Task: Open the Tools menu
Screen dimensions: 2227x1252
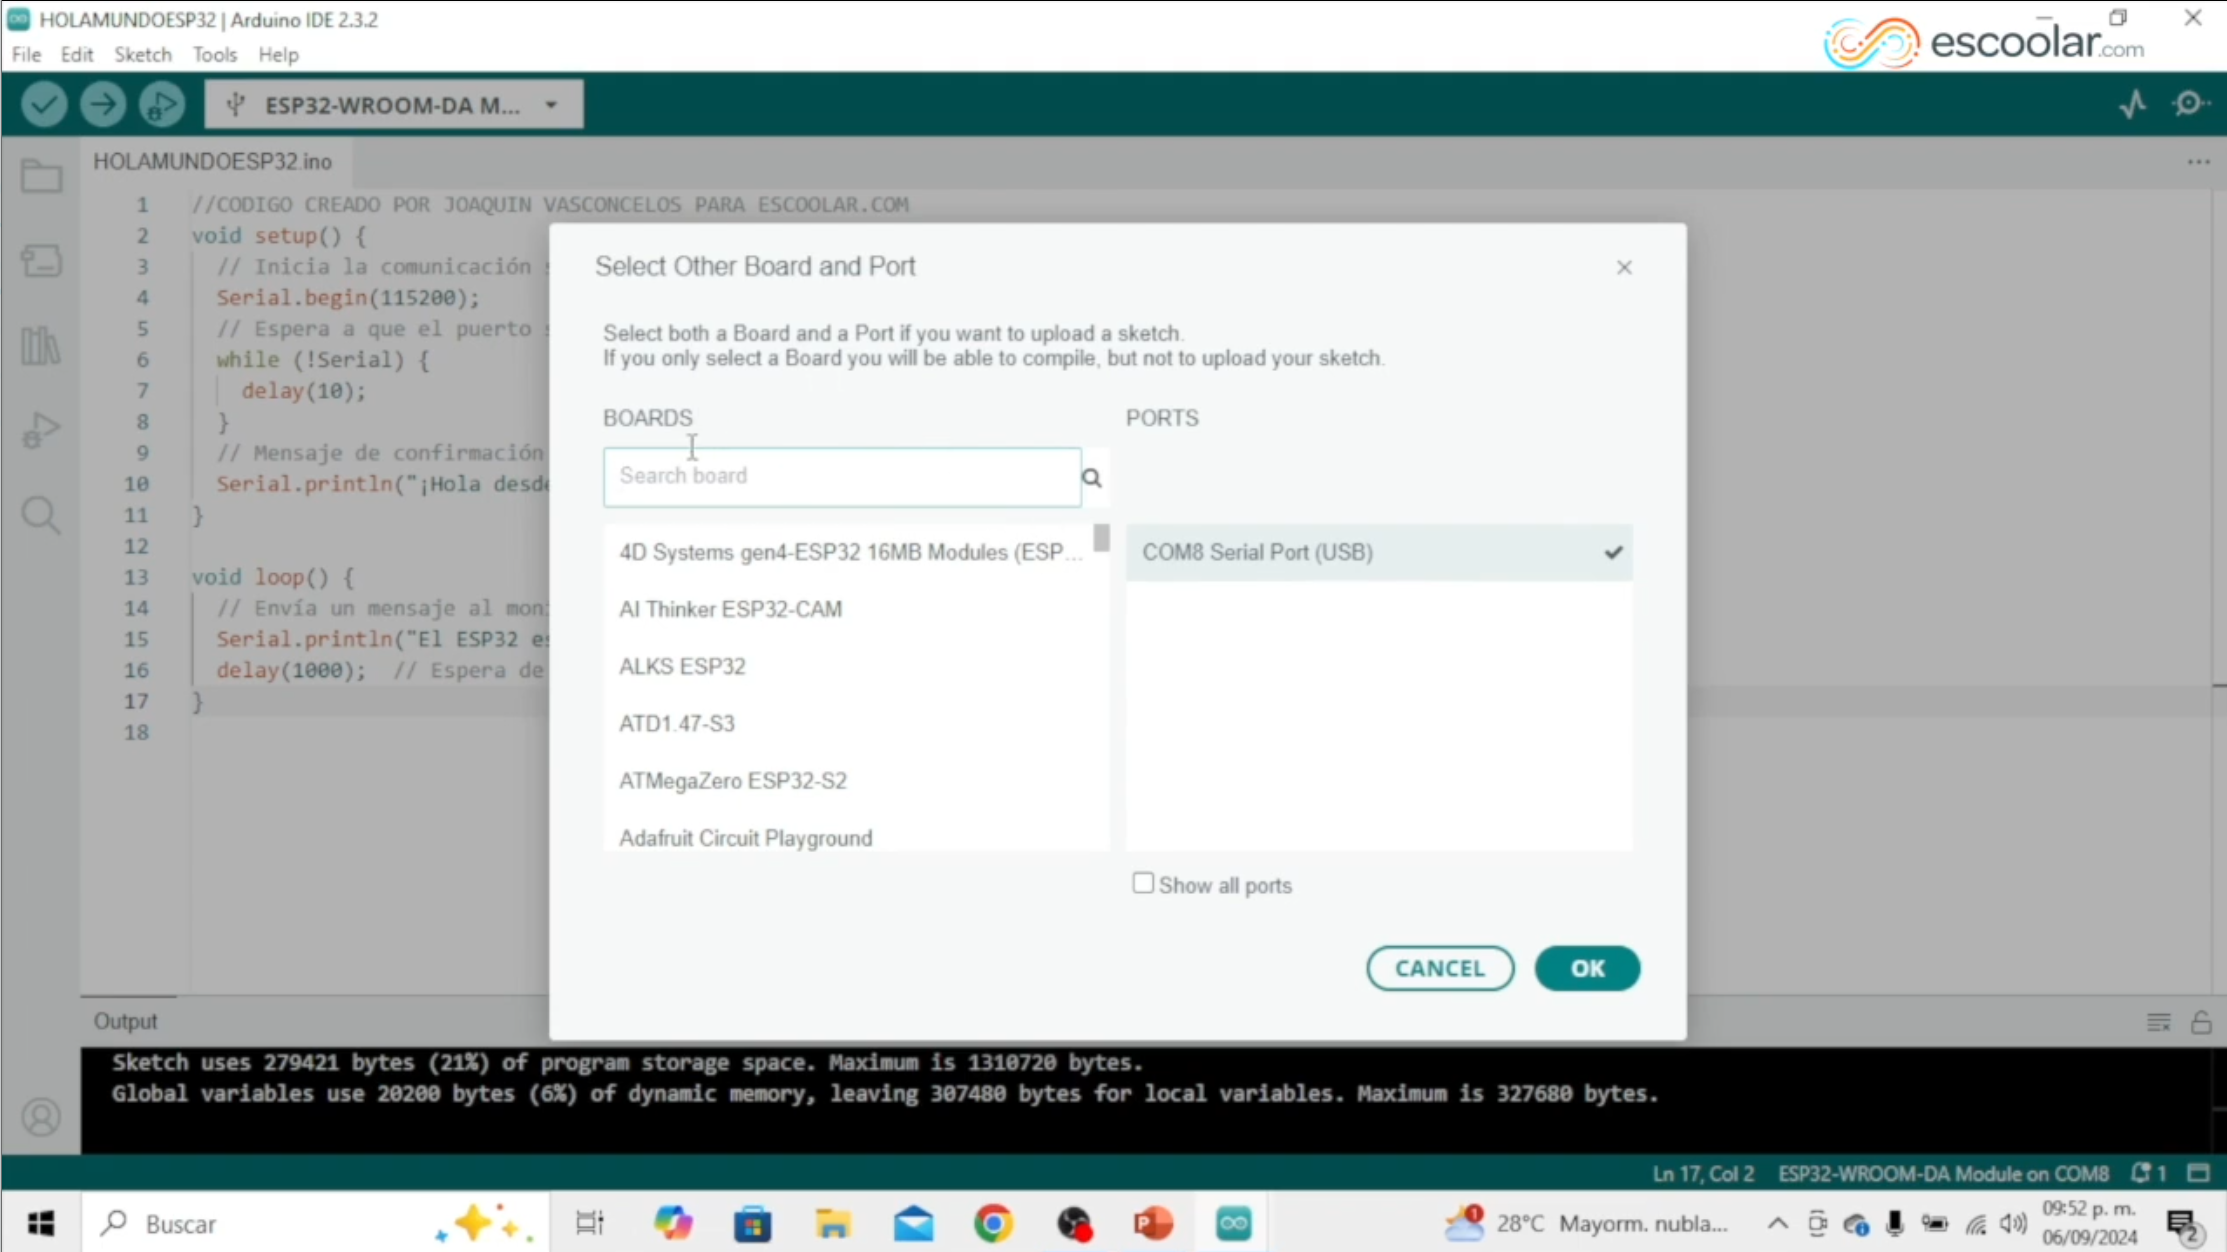Action: coord(214,55)
